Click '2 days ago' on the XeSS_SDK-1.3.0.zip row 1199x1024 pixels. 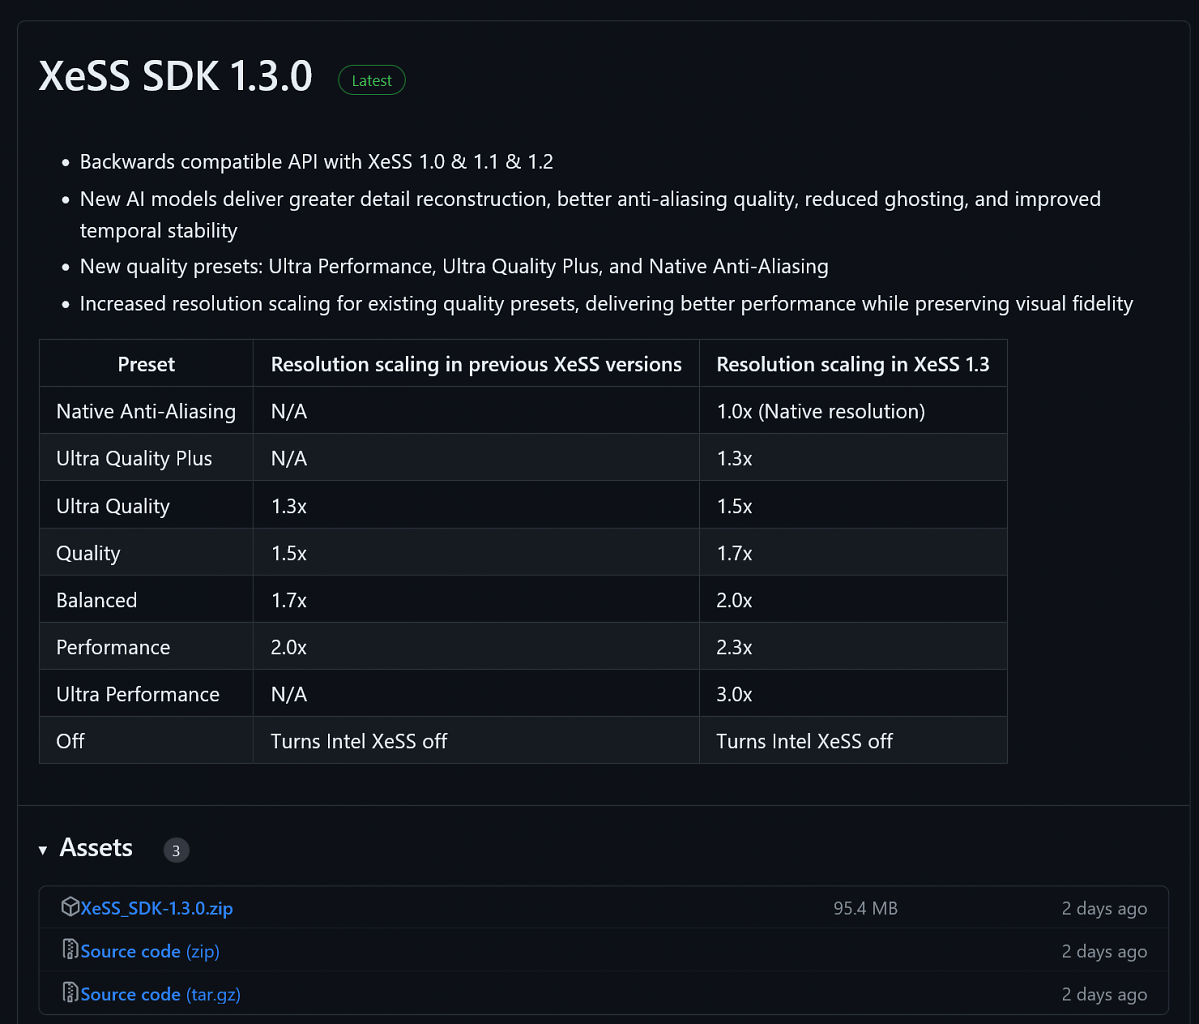[x=1104, y=909]
